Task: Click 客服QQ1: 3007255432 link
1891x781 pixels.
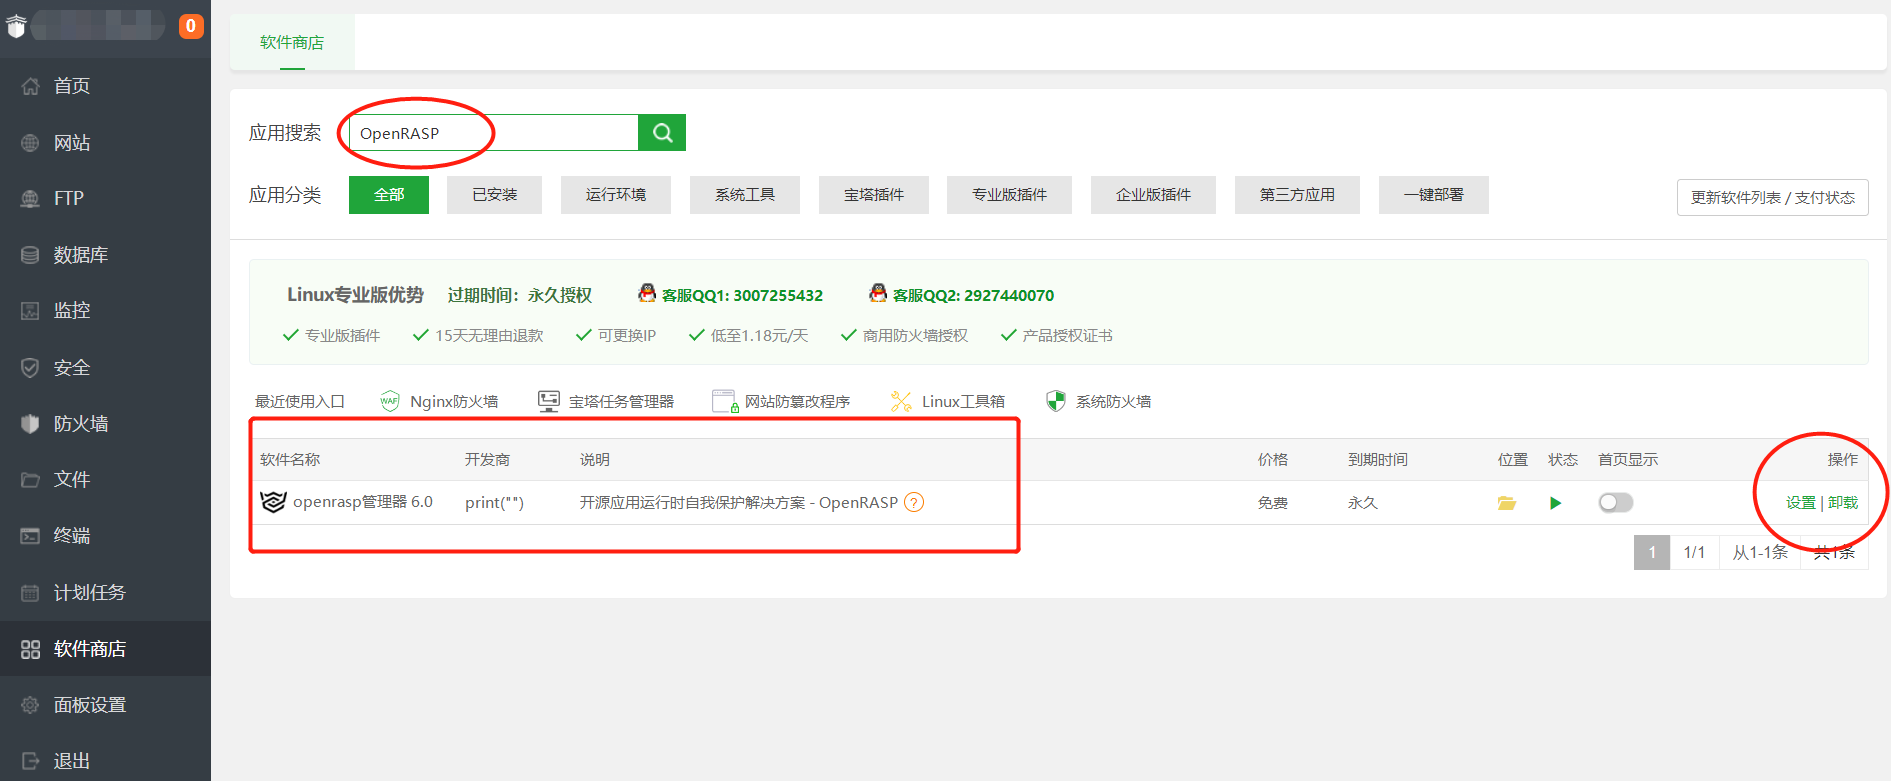Action: click(x=742, y=295)
